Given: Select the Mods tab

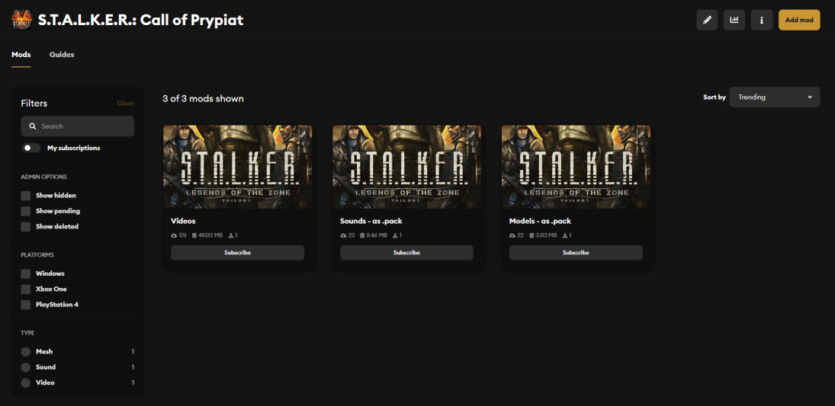Looking at the screenshot, I should click(21, 54).
